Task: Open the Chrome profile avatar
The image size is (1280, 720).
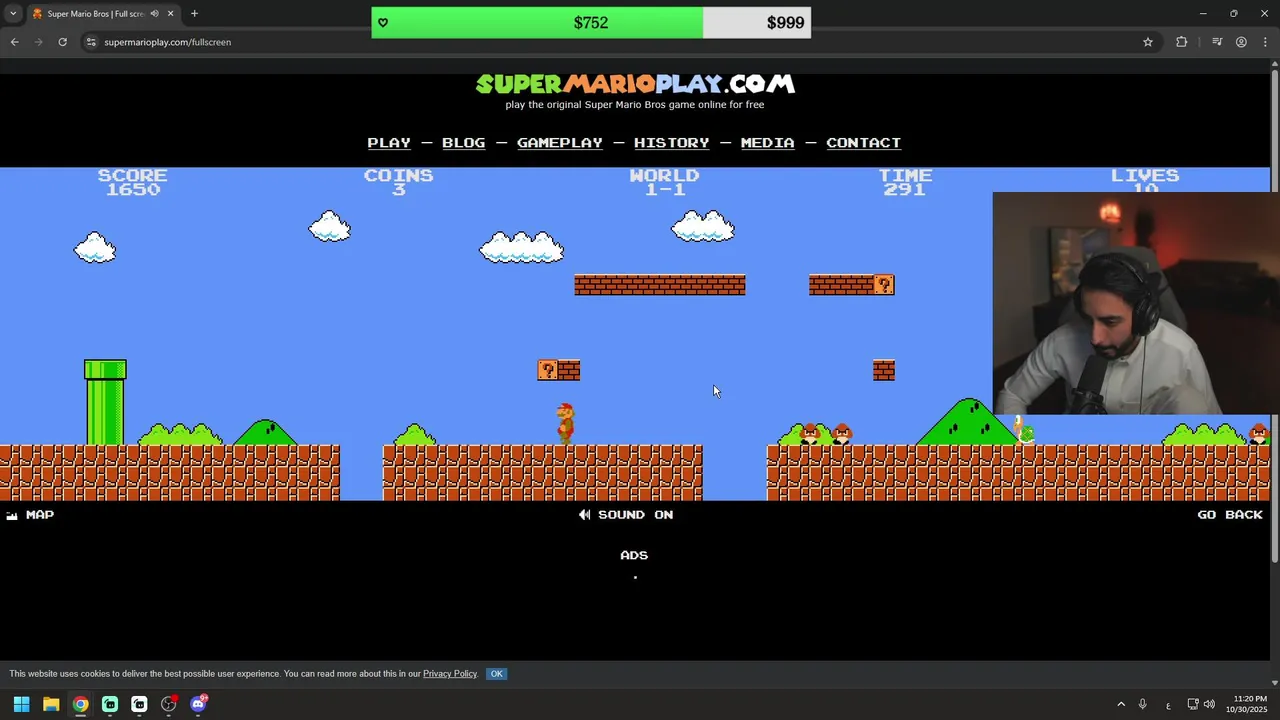Action: point(1241,42)
